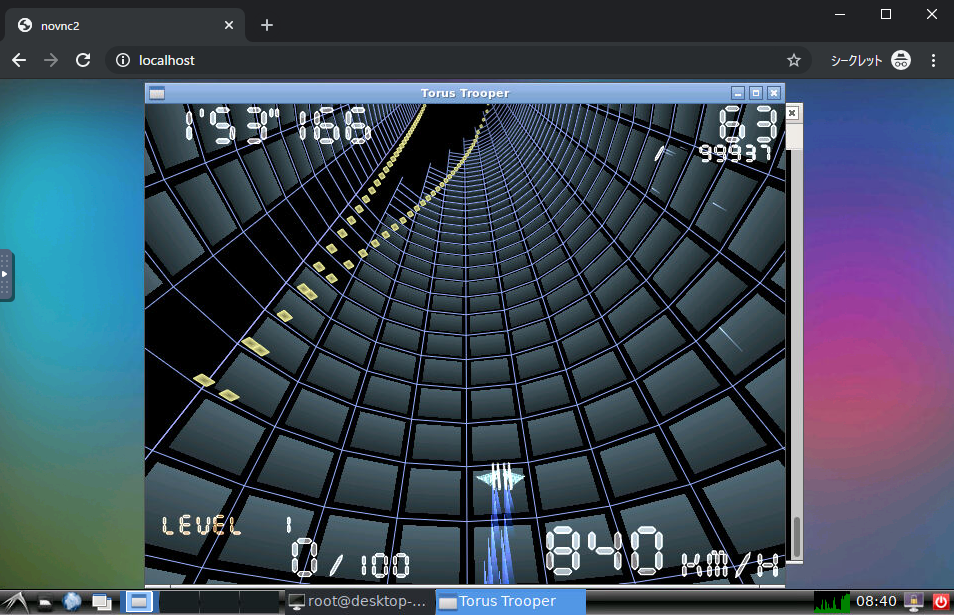The width and height of the screenshot is (954, 615).
Task: Click the 99937 score display
Action: point(734,153)
